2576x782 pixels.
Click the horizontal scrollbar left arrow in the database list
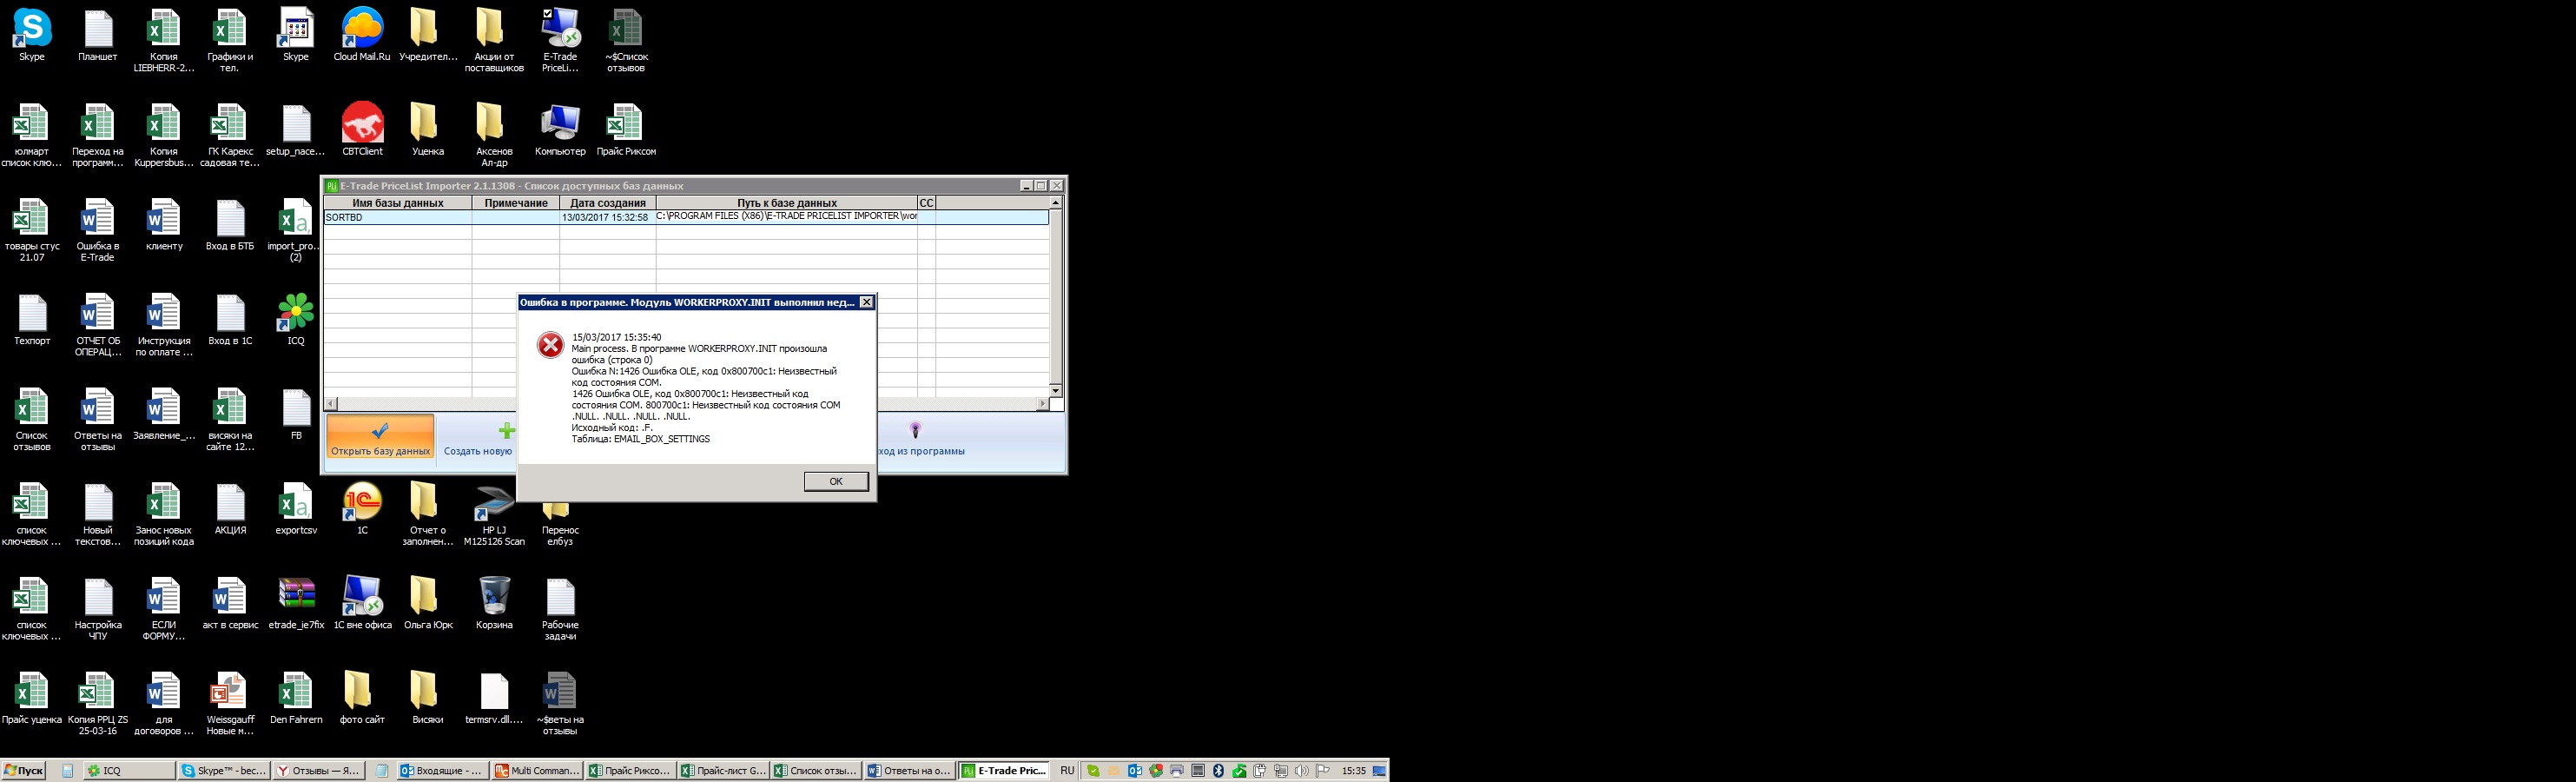click(x=331, y=404)
